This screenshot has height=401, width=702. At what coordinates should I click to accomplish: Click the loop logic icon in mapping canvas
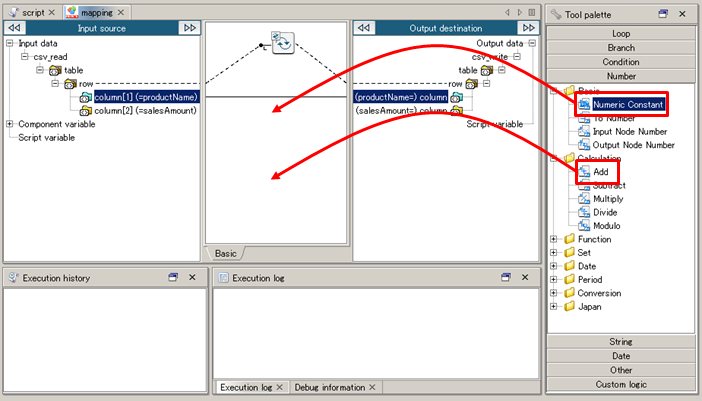[x=281, y=43]
